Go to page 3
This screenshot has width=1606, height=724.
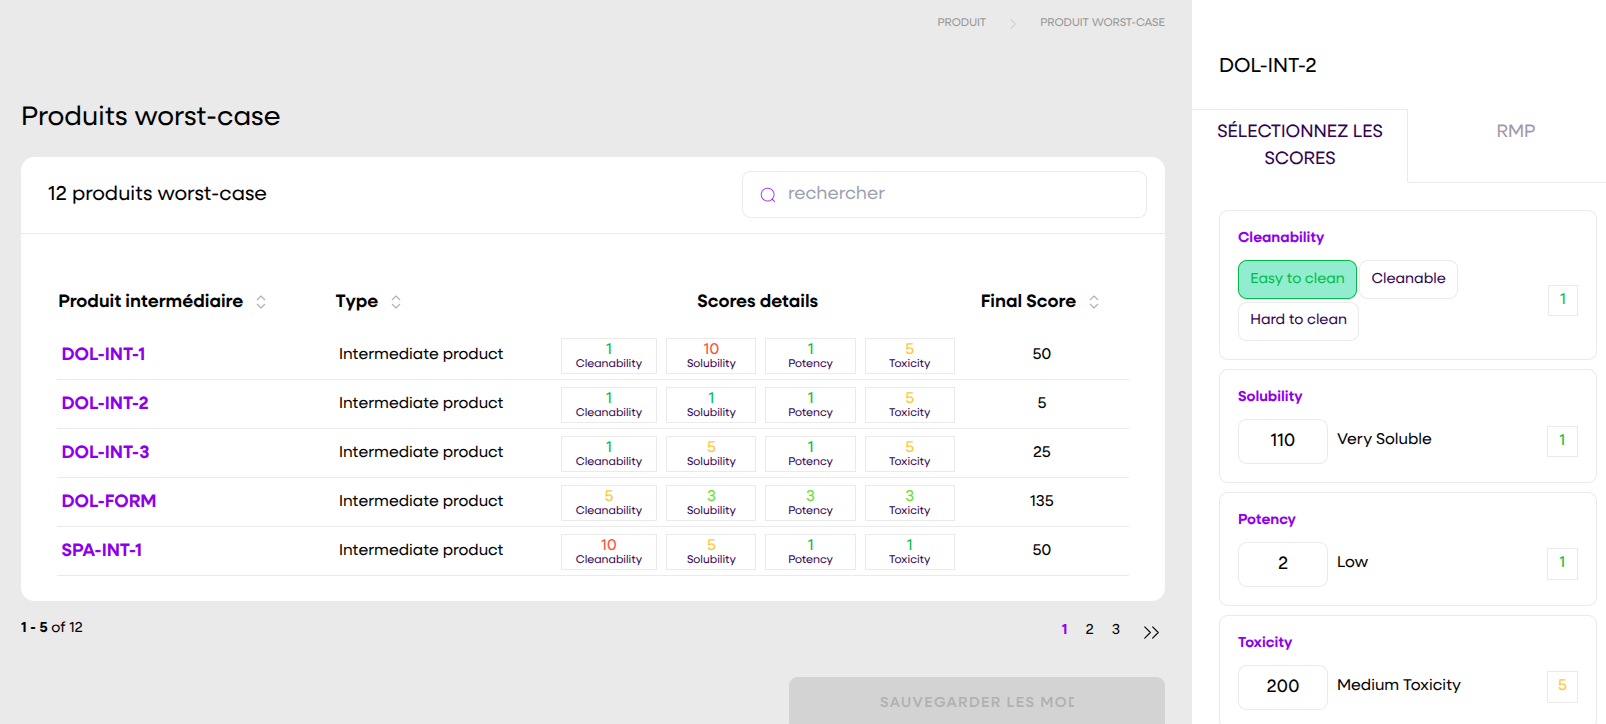(x=1116, y=629)
